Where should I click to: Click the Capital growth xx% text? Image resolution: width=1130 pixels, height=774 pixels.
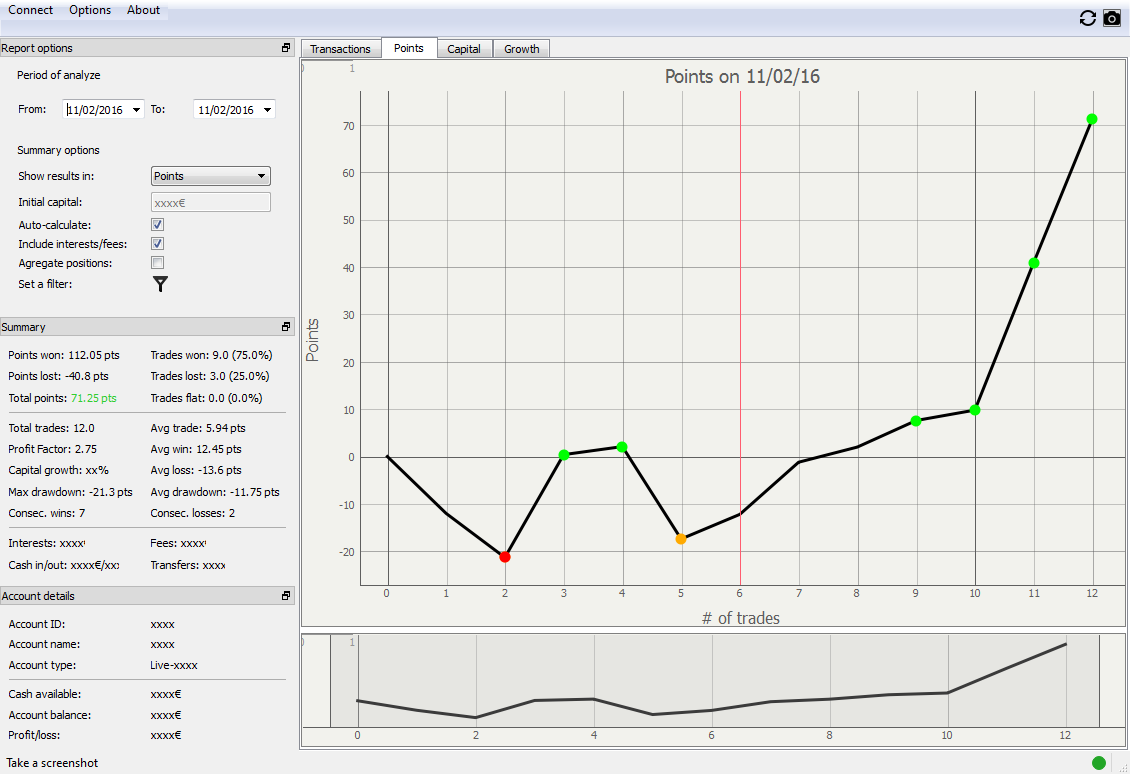tap(58, 469)
